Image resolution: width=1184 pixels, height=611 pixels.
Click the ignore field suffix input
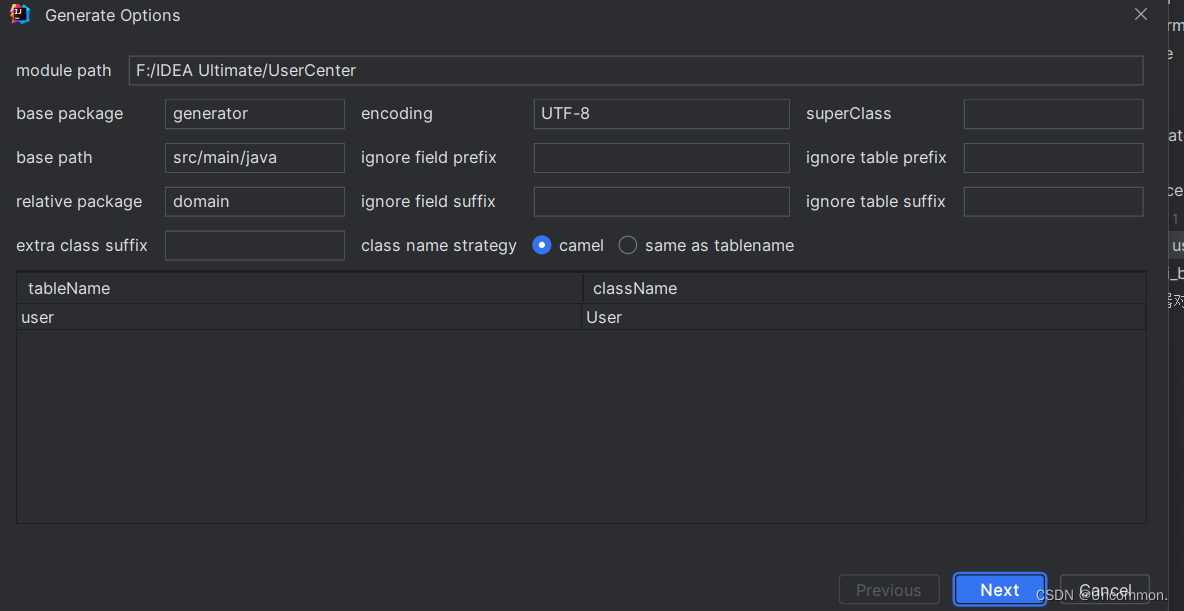(661, 202)
